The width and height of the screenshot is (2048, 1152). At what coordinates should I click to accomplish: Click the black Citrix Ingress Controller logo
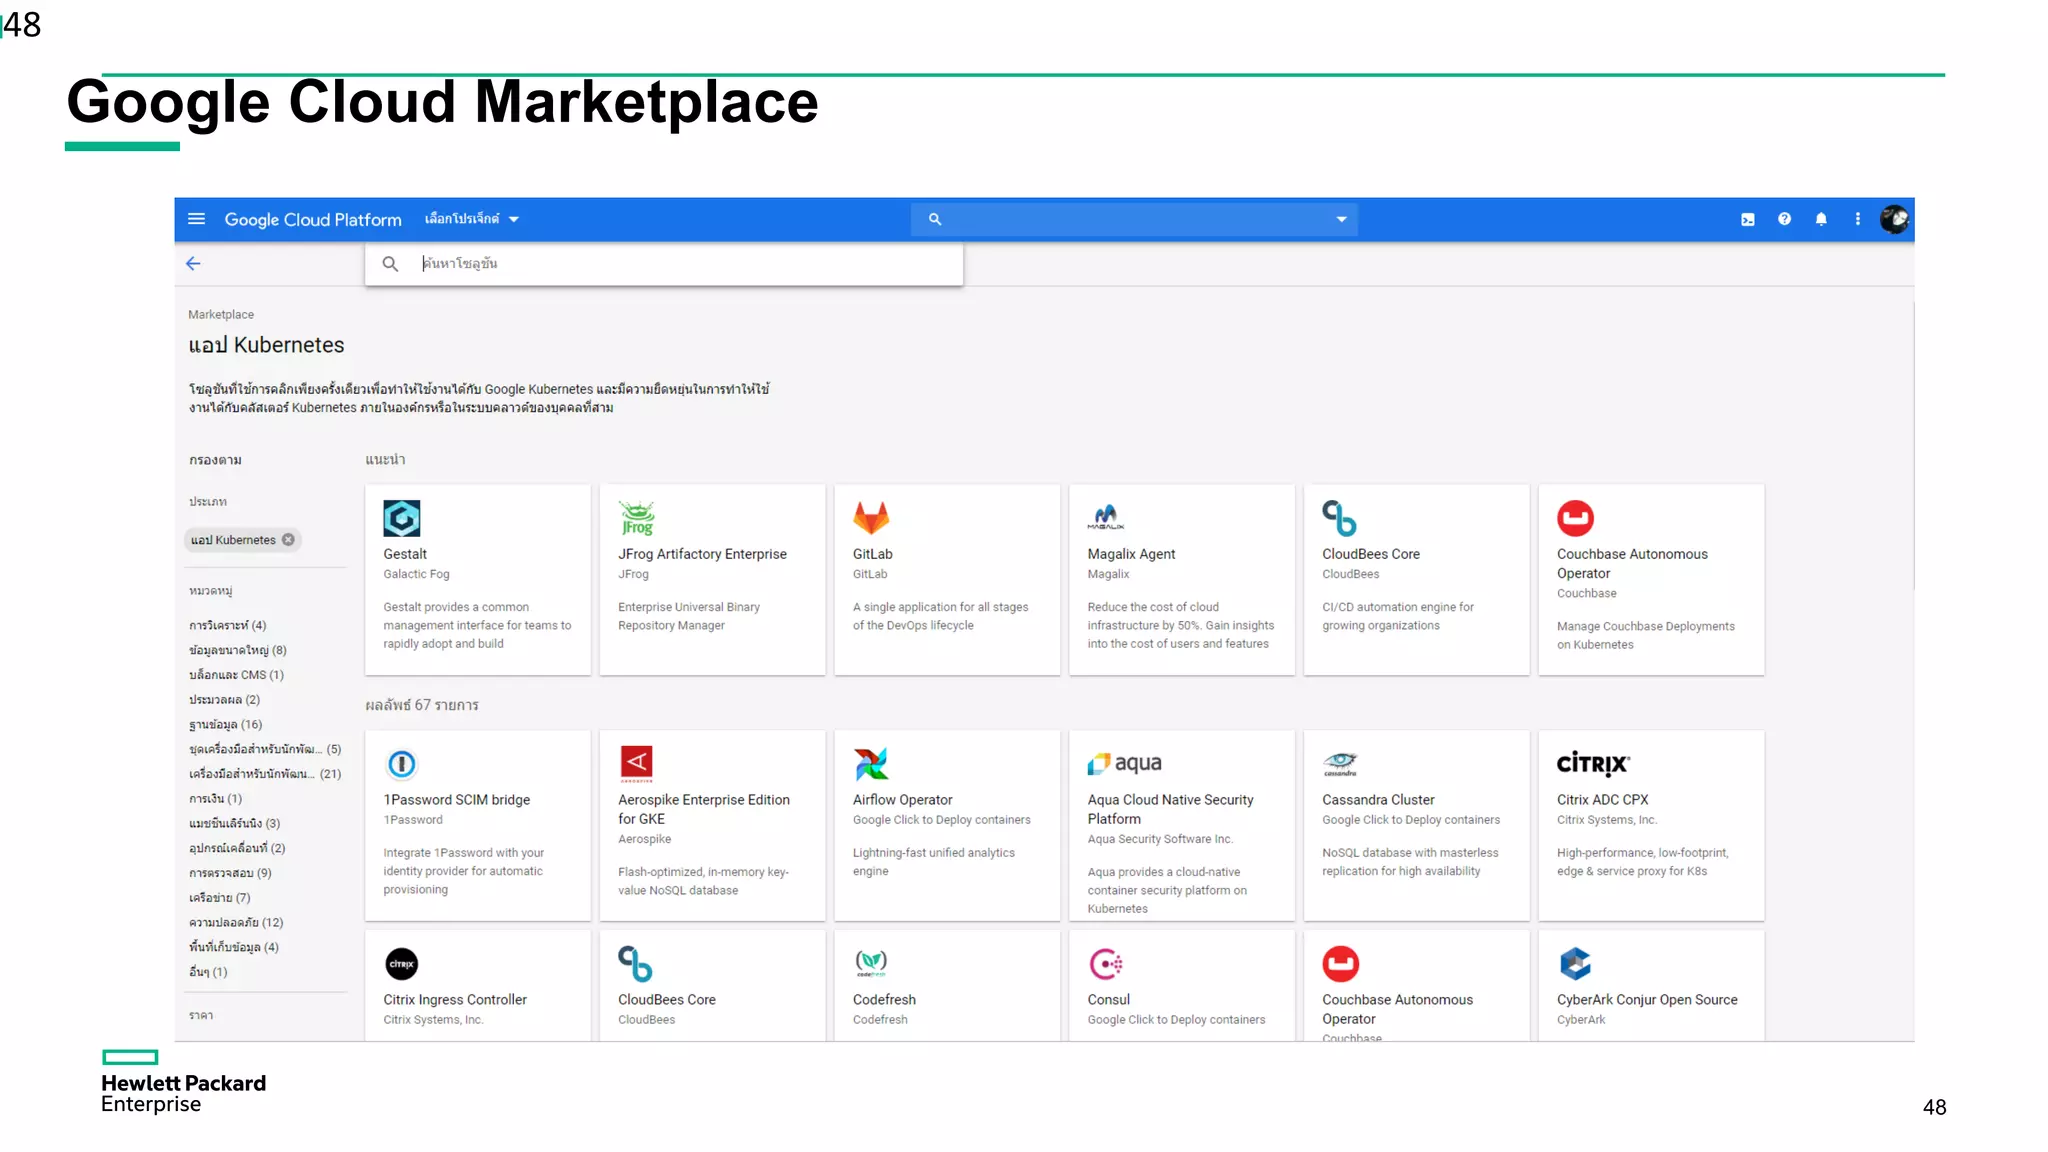(402, 964)
